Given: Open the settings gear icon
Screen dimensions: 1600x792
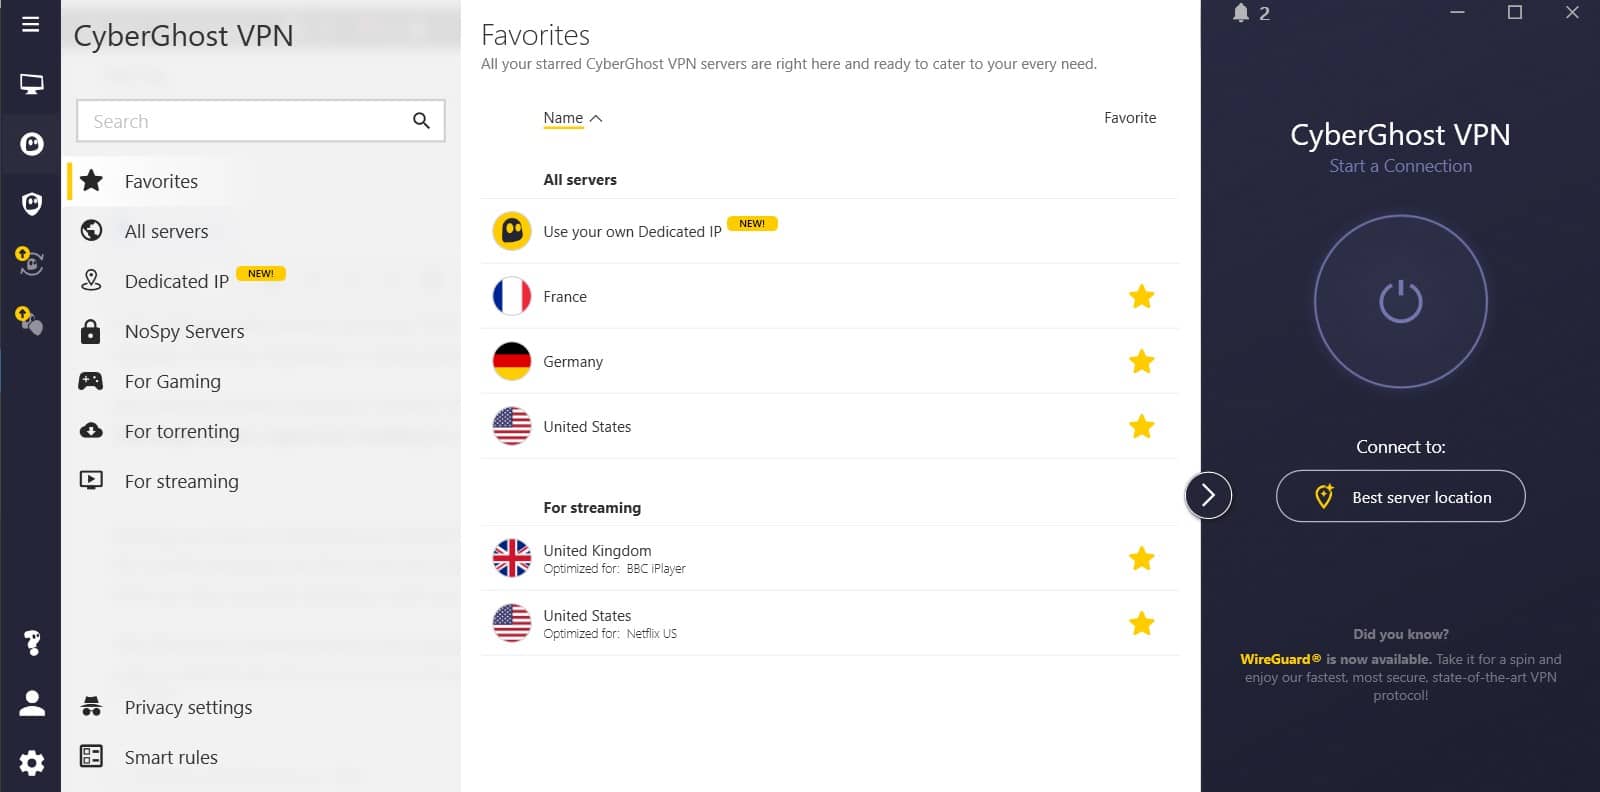Looking at the screenshot, I should tap(31, 763).
